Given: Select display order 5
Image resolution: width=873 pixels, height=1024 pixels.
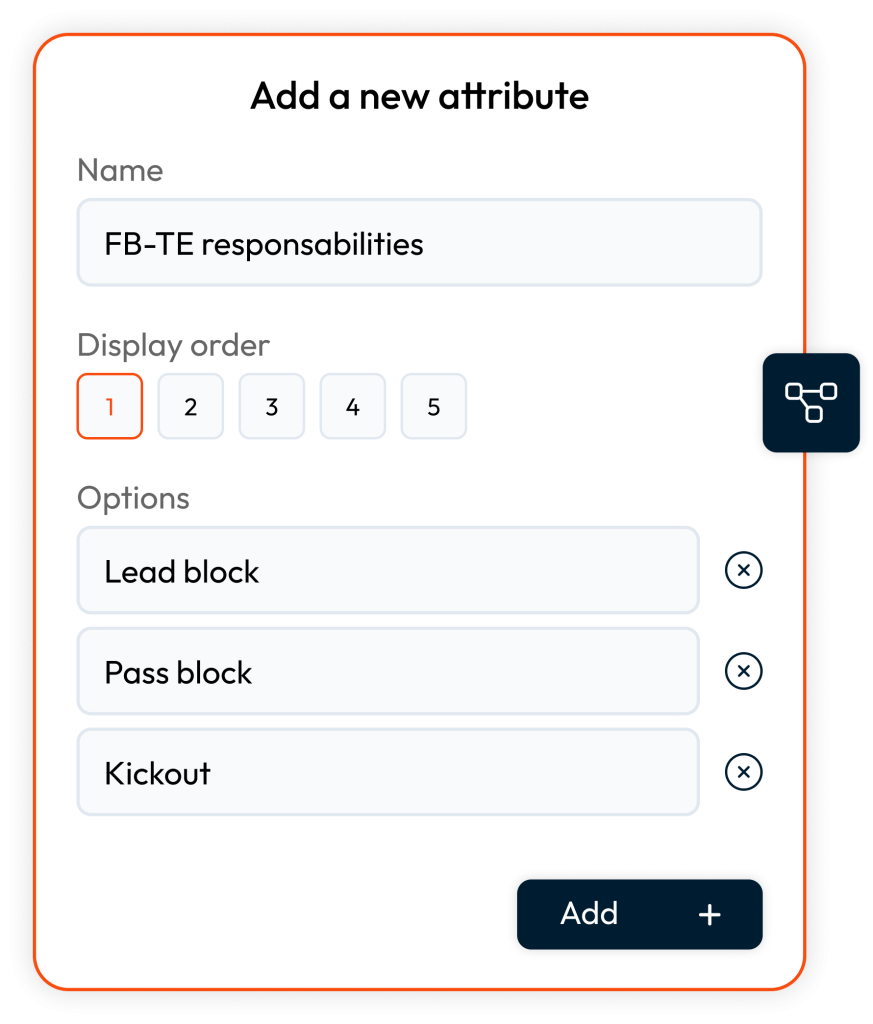Looking at the screenshot, I should click(434, 407).
